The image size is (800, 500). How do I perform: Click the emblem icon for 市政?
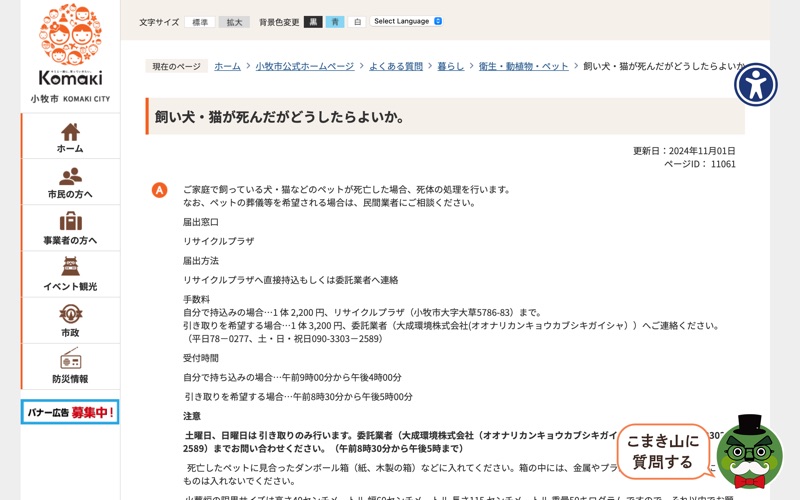70,313
